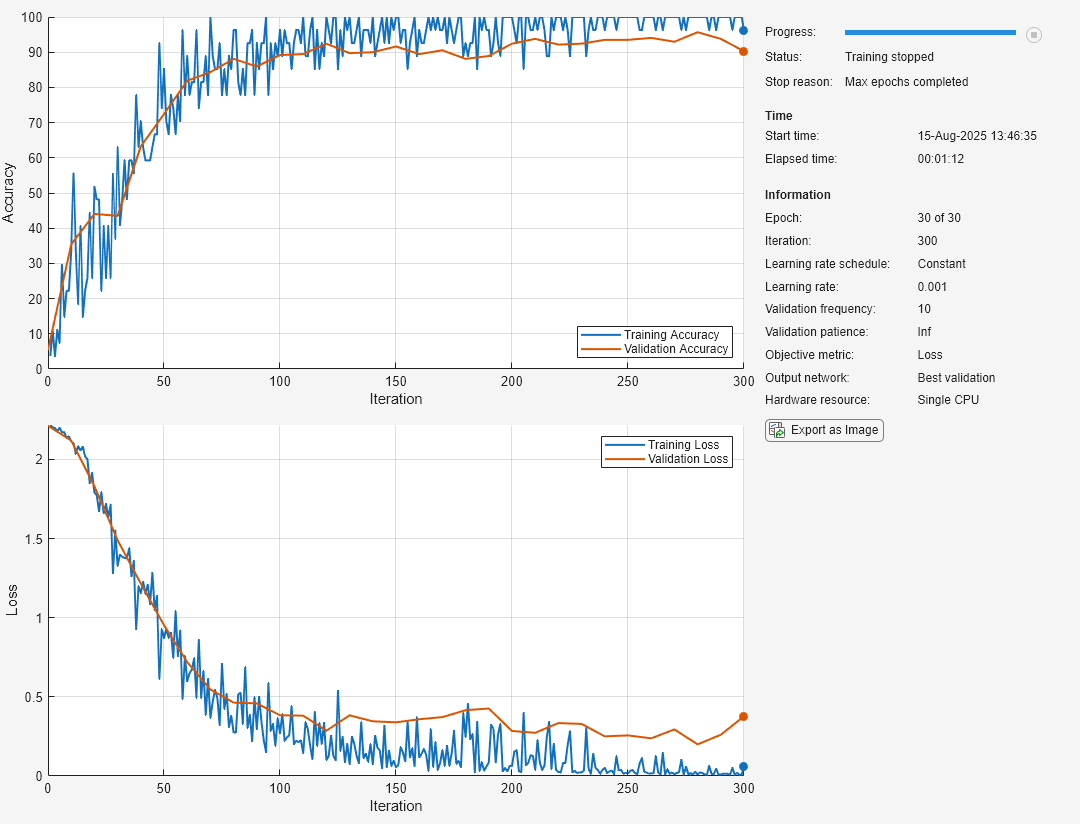
Task: Click the Accuracy y-axis label
Action: pos(9,192)
